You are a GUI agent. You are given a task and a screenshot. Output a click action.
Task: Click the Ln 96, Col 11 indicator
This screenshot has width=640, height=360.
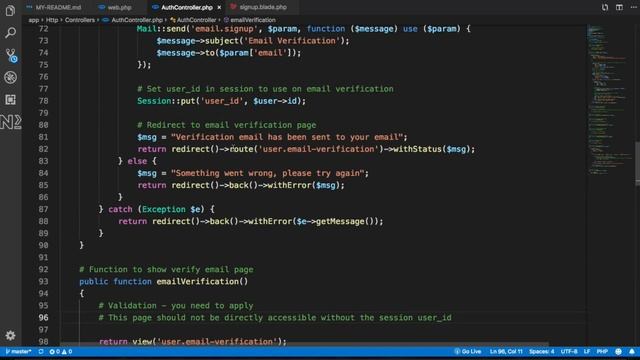point(506,351)
